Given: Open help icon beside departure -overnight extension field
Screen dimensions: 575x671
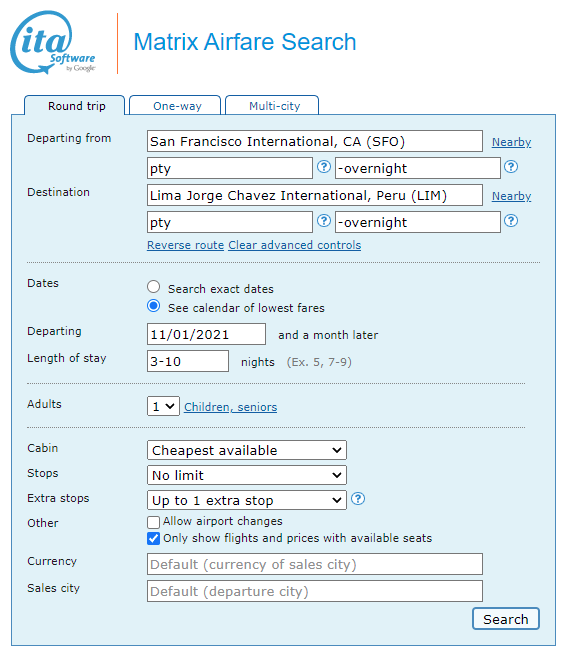Looking at the screenshot, I should pyautogui.click(x=511, y=167).
